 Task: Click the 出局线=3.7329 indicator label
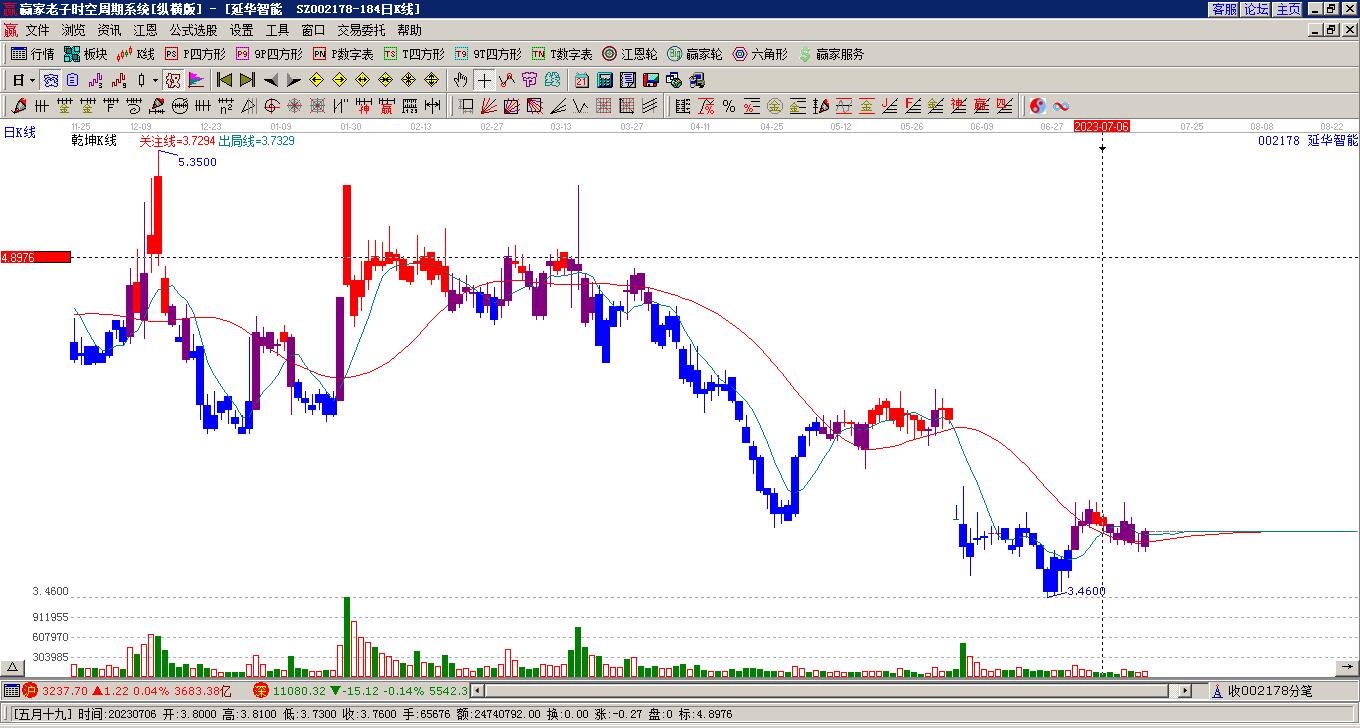tap(256, 141)
